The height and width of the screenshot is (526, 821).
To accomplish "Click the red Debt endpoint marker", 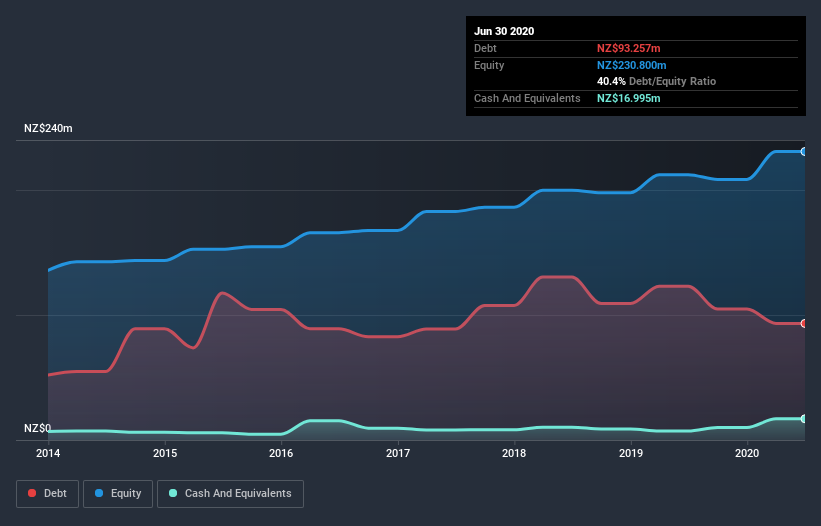I will 804,323.
